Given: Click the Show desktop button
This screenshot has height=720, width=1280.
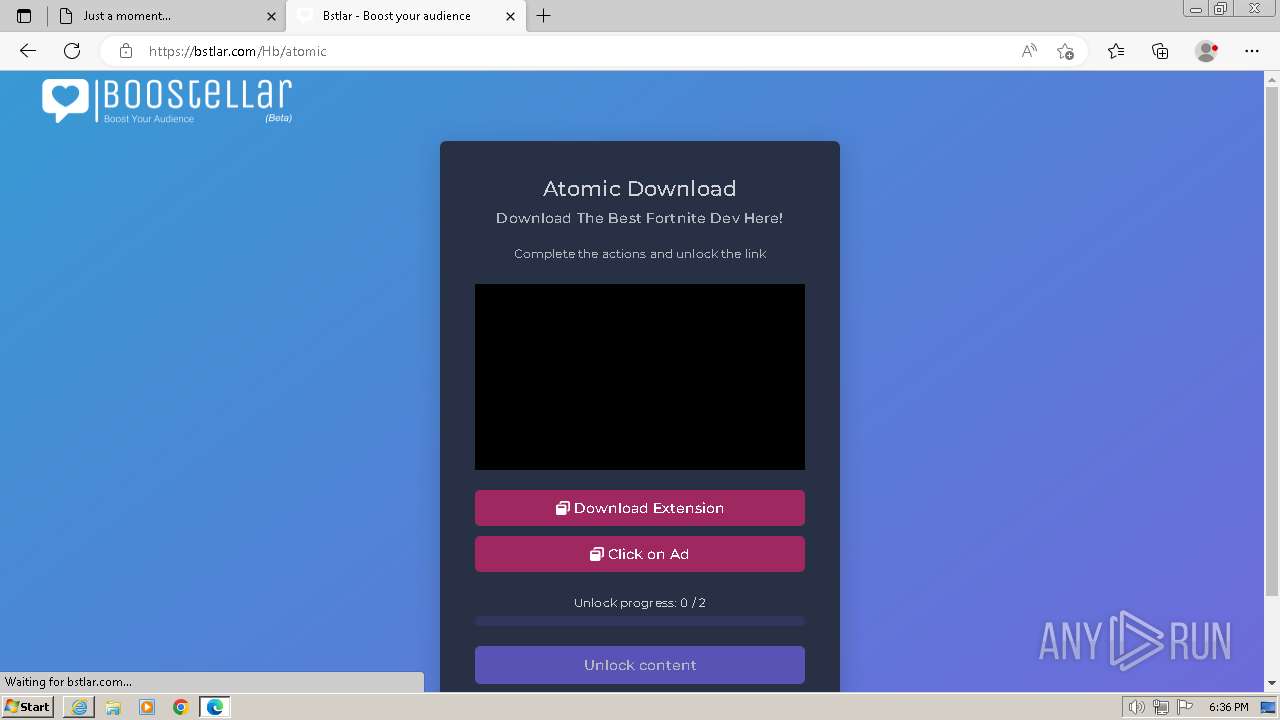Looking at the screenshot, I should pyautogui.click(x=1270, y=707).
